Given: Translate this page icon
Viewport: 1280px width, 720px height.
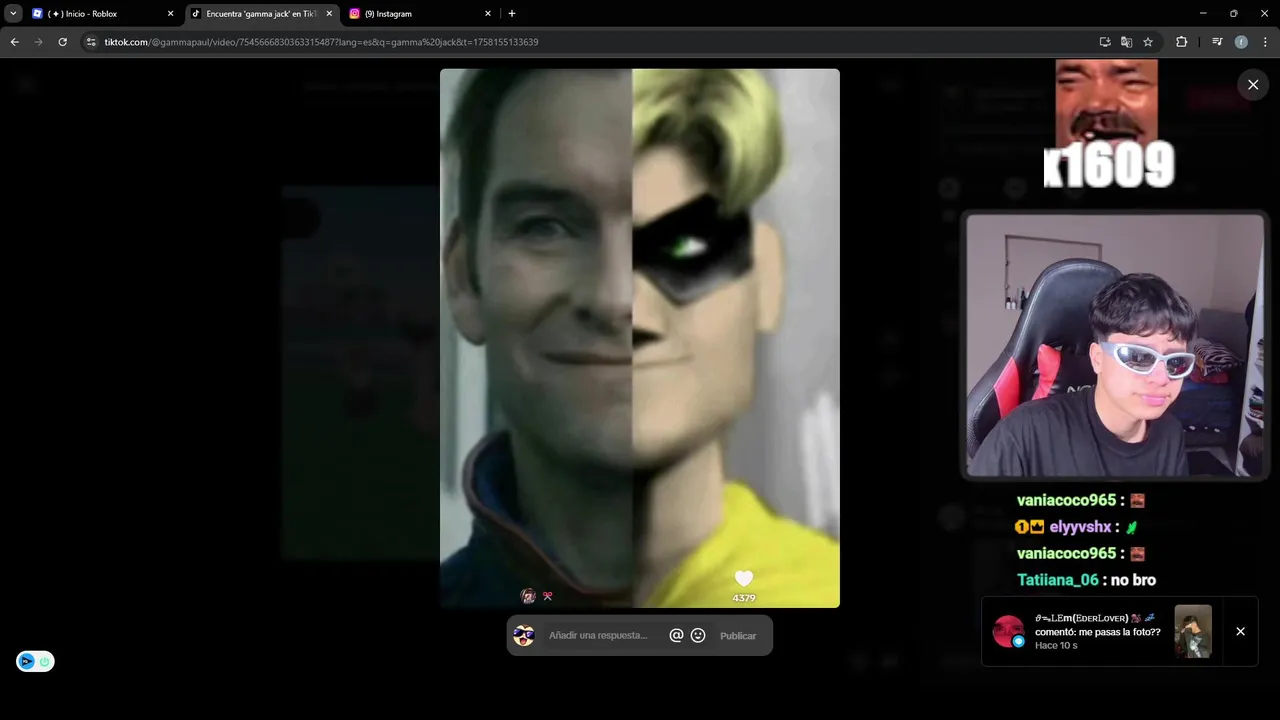Looking at the screenshot, I should 1126,42.
